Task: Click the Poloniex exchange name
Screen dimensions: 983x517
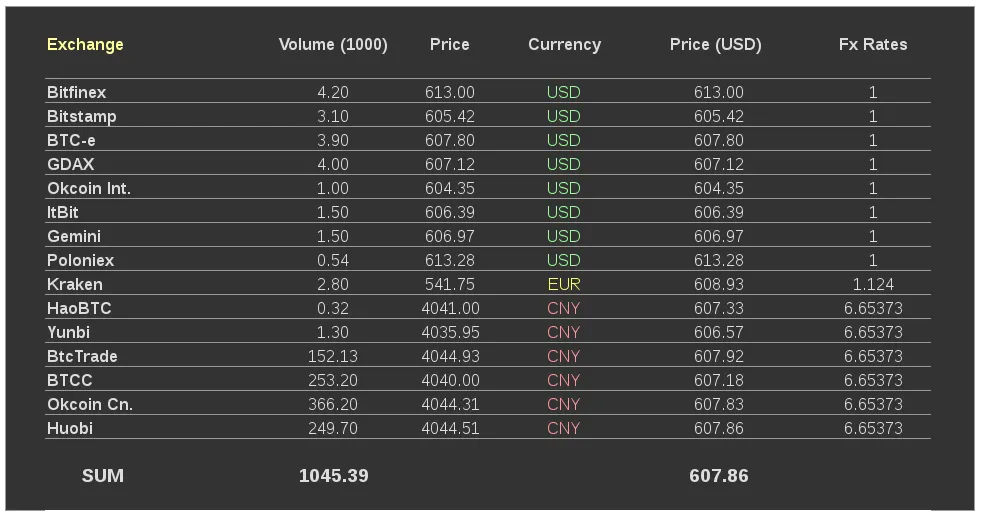Action: 80,261
